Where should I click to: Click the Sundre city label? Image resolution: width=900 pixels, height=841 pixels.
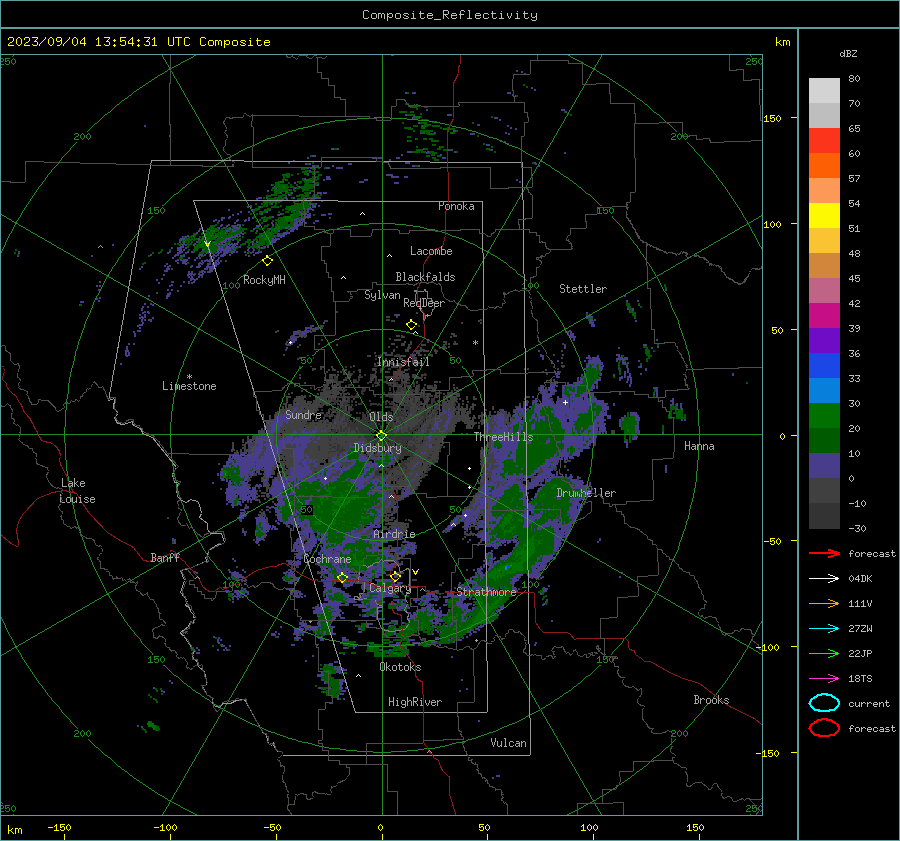[303, 414]
